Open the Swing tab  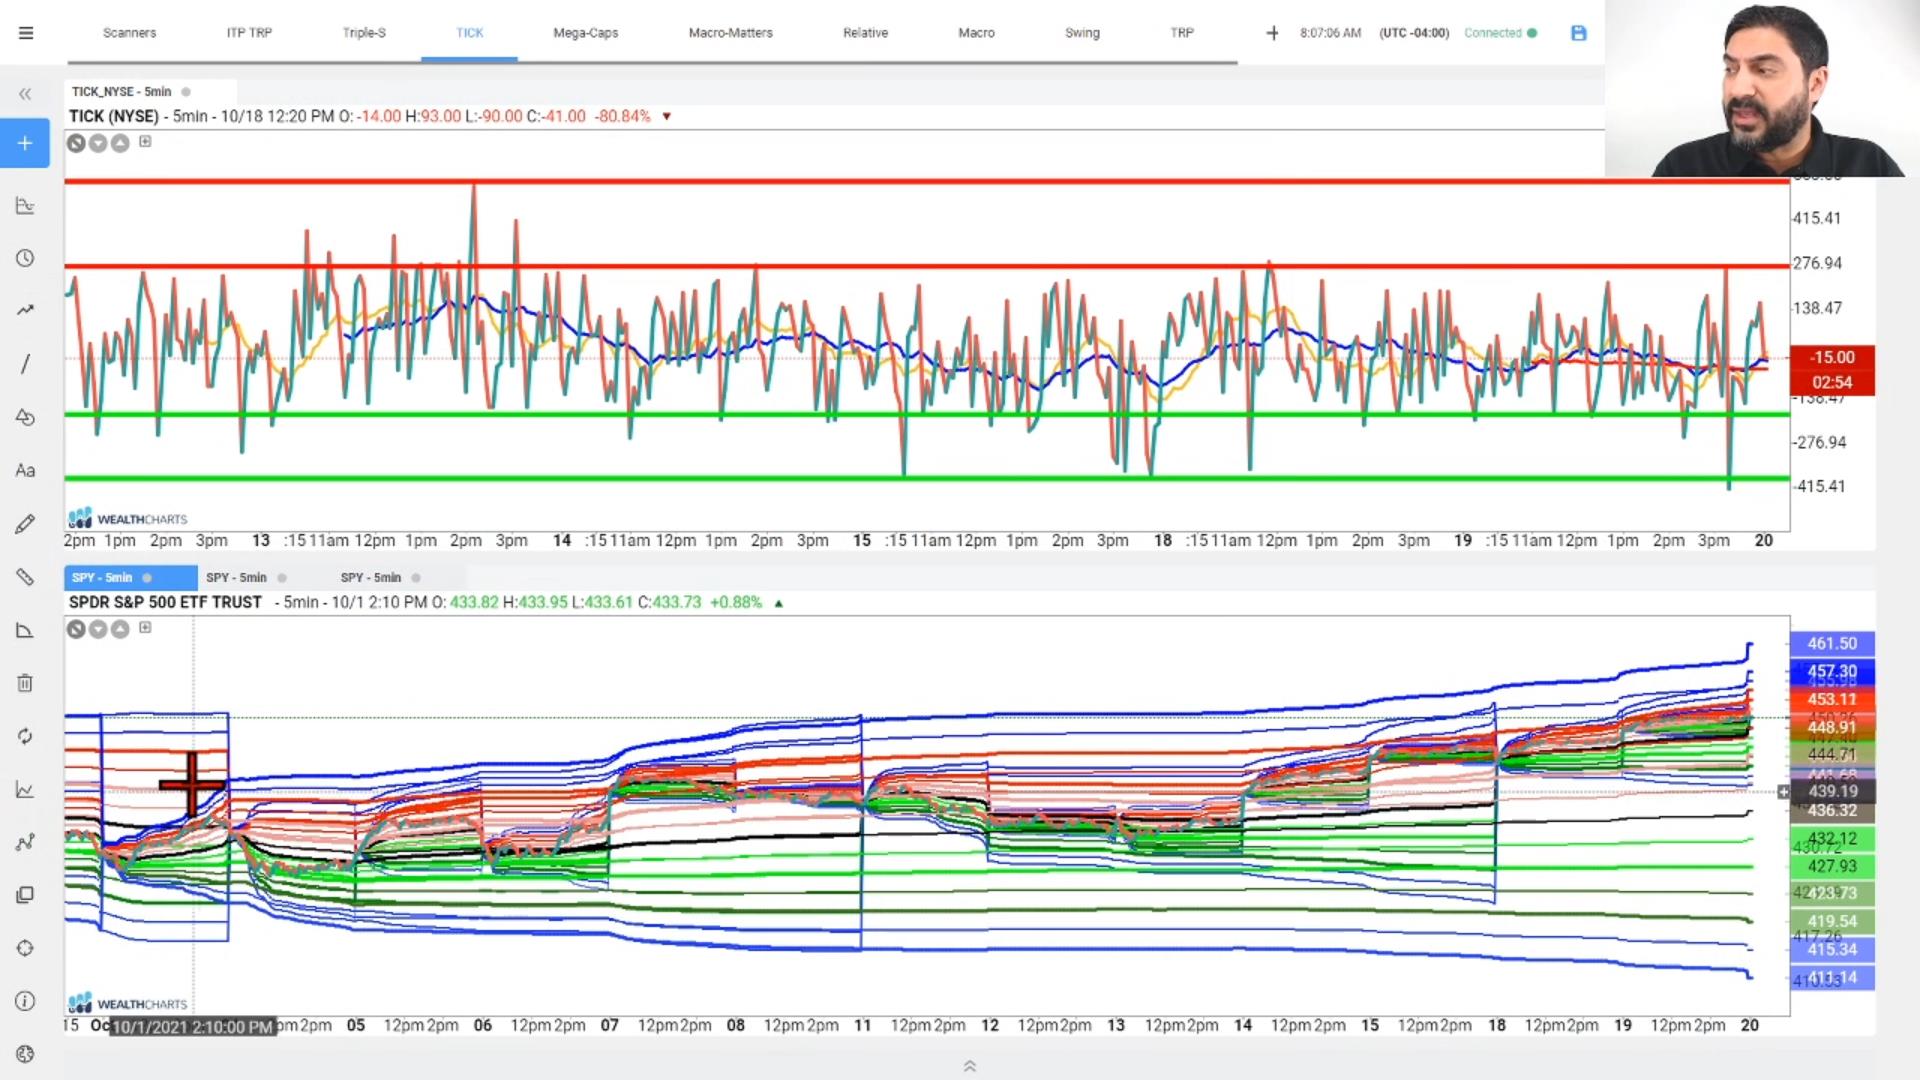1082,33
